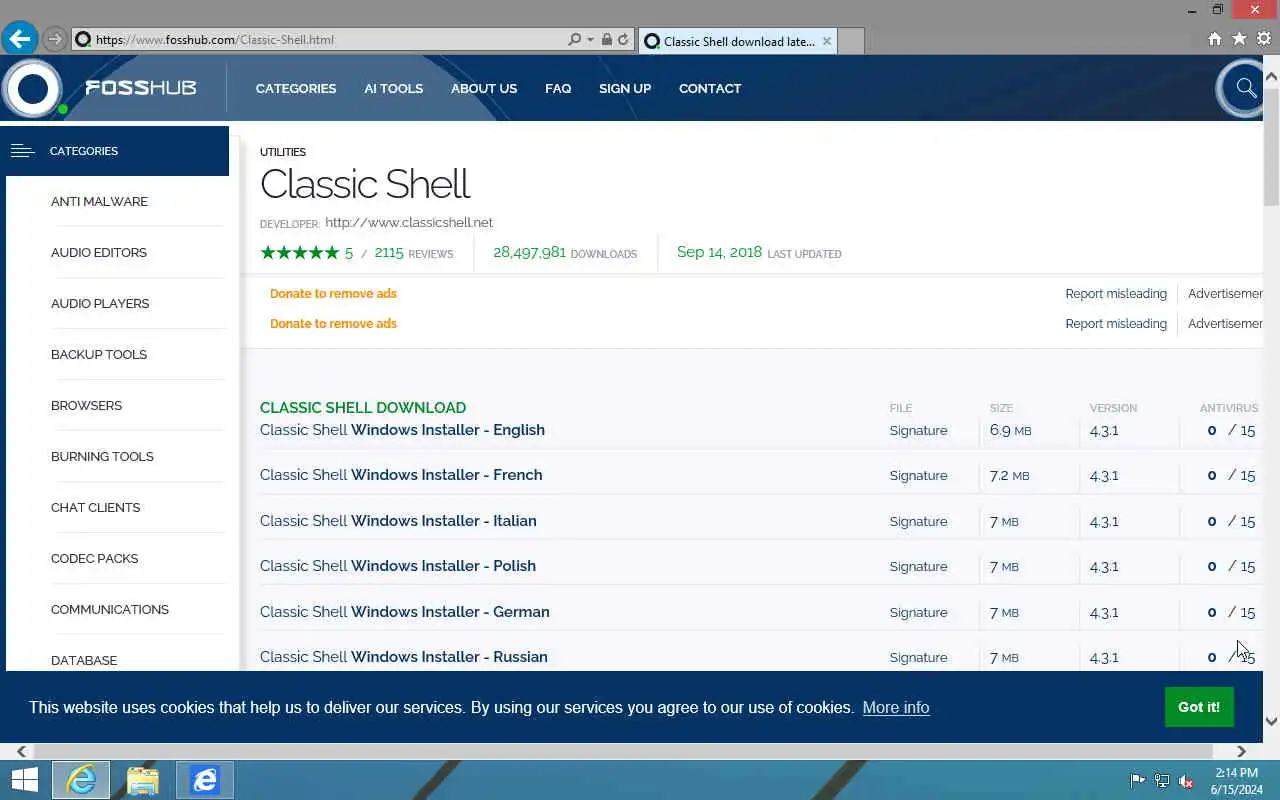Select COMMUNICATIONS category
Image resolution: width=1280 pixels, height=800 pixels.
[110, 610]
